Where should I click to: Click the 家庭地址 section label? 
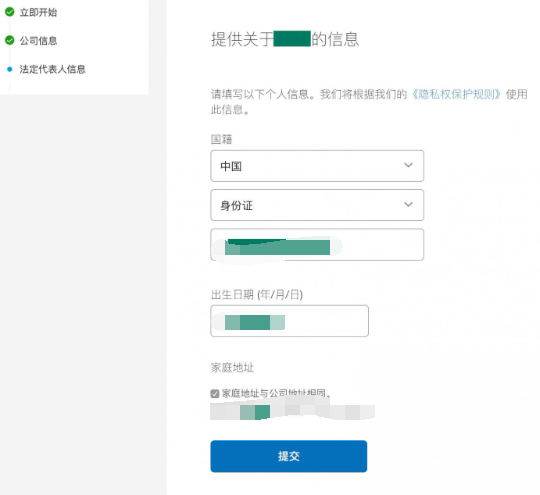click(232, 368)
